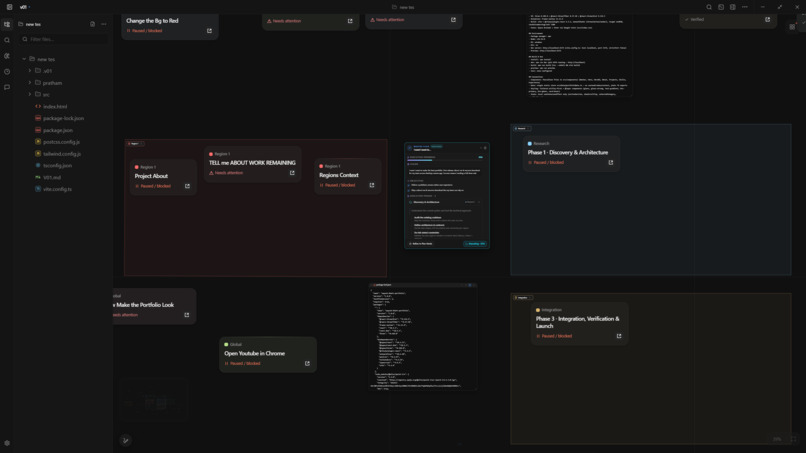Collapse the new tes root folder
Screen dimensions: 806x453
coord(24,59)
